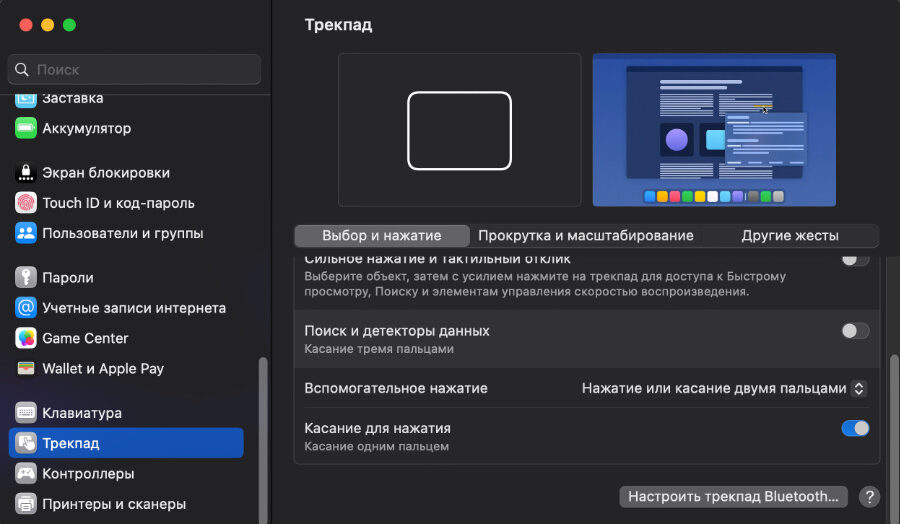The image size is (900, 524).
Task: Click the Принтеры и сканеры printer icon
Action: coord(25,504)
